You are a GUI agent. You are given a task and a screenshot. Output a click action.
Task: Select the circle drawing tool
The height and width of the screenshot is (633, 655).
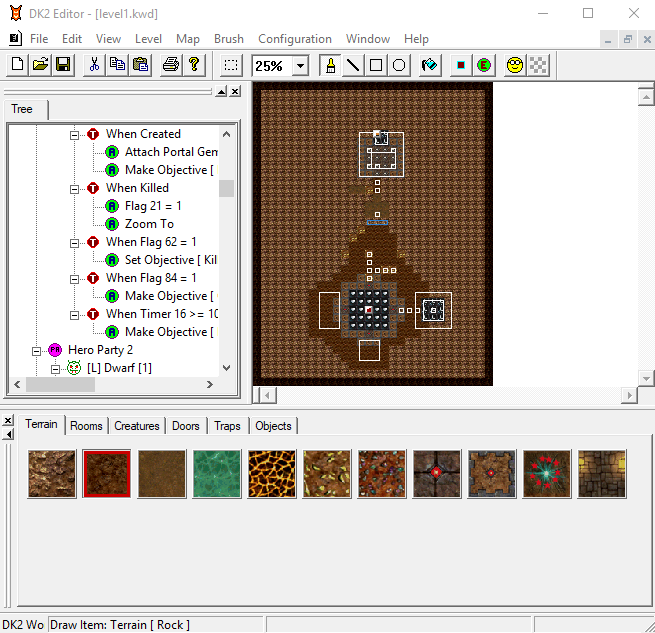(x=399, y=65)
